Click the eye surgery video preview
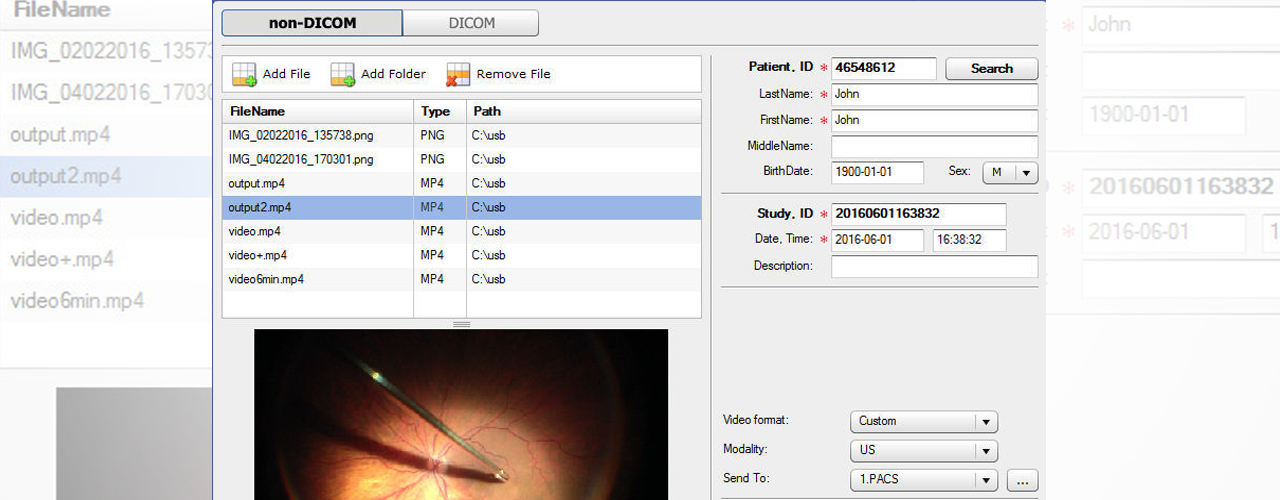The width and height of the screenshot is (1280, 500). pos(461,414)
